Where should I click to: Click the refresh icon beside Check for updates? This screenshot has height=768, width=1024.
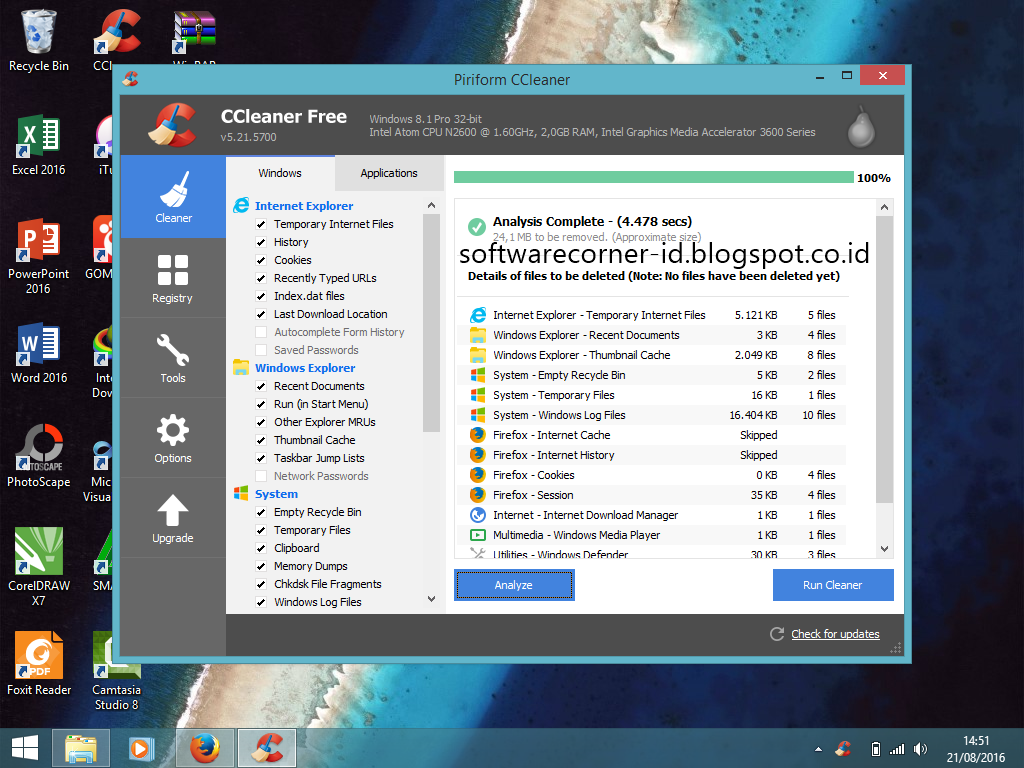pyautogui.click(x=776, y=633)
